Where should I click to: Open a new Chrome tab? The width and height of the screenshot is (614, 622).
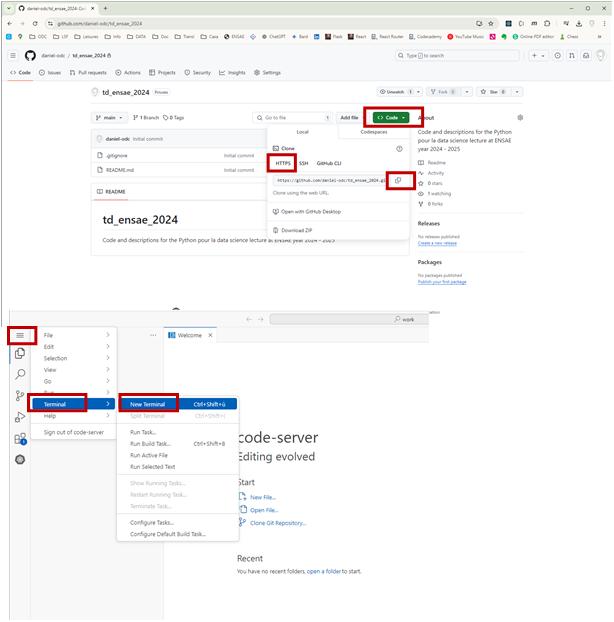pos(106,8)
